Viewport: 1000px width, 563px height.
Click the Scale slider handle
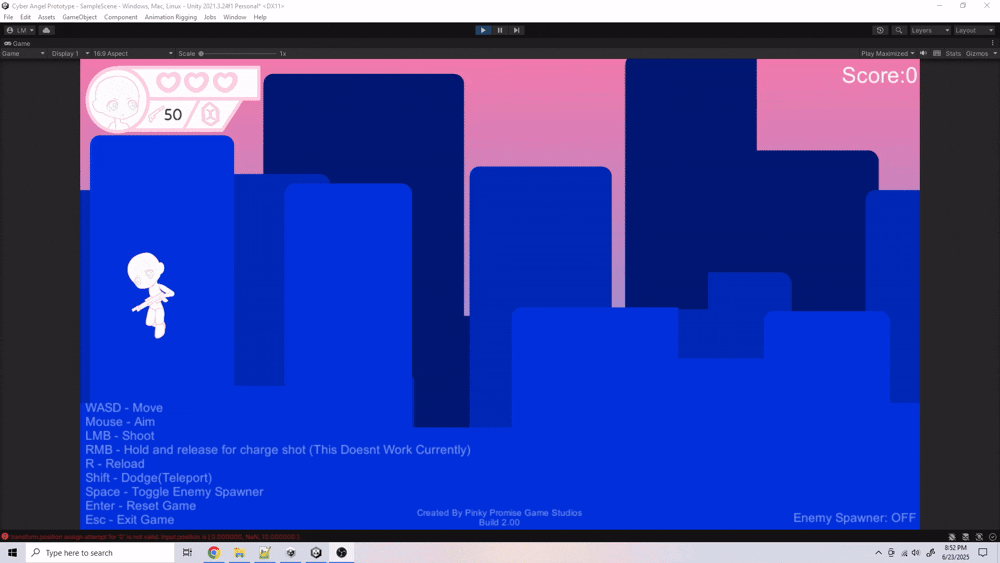[x=201, y=54]
